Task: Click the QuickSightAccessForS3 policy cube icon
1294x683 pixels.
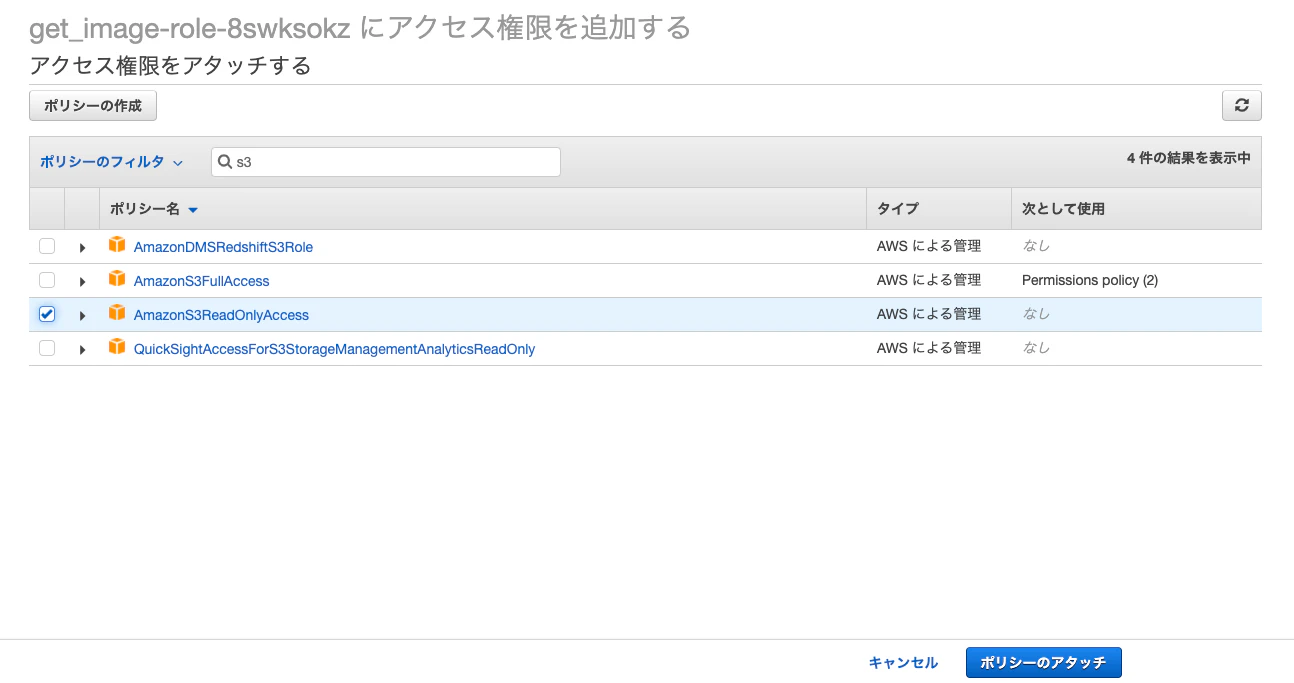Action: pyautogui.click(x=117, y=348)
